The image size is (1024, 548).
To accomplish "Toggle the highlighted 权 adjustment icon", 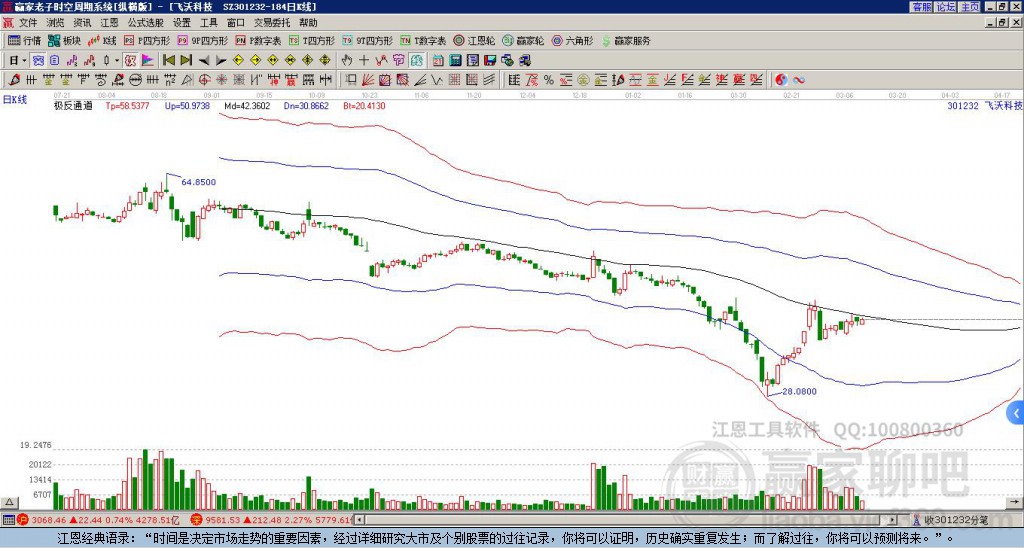I will tap(130, 61).
